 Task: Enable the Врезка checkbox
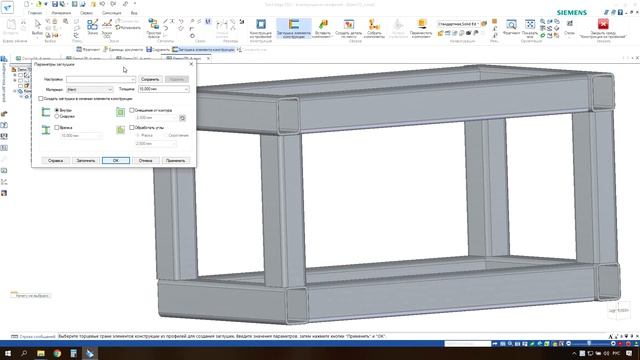click(x=57, y=128)
